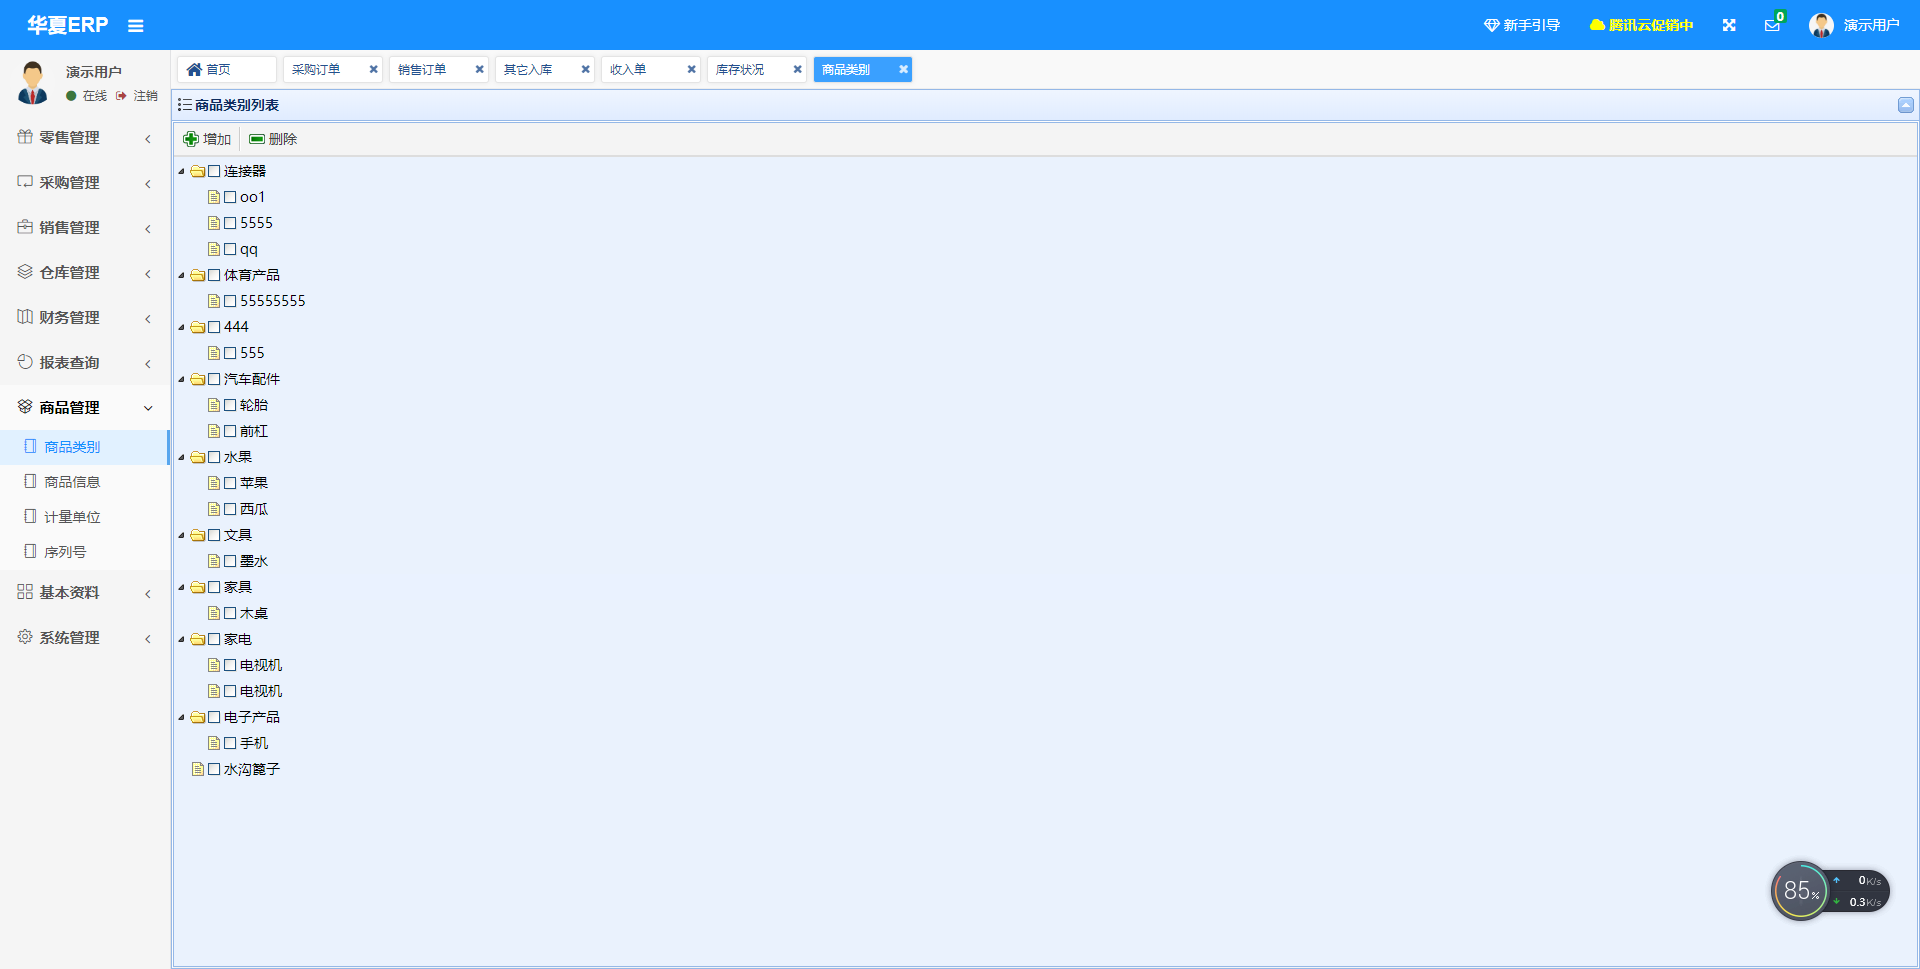Expand the 仓库管理 sidebar menu

pyautogui.click(x=84, y=272)
